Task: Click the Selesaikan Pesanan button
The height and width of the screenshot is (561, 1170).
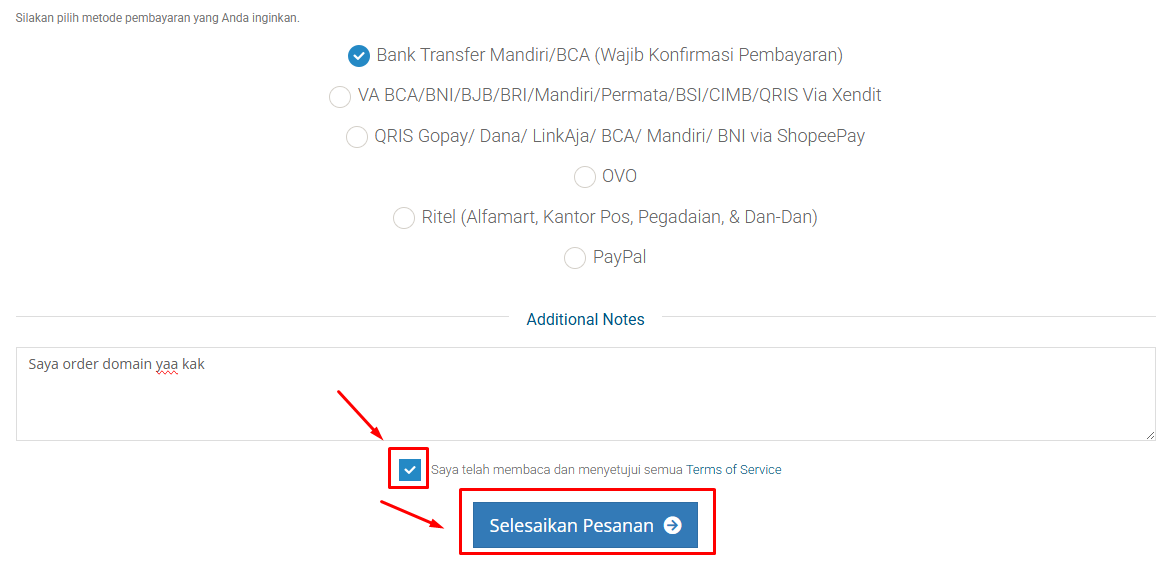Action: (572, 525)
